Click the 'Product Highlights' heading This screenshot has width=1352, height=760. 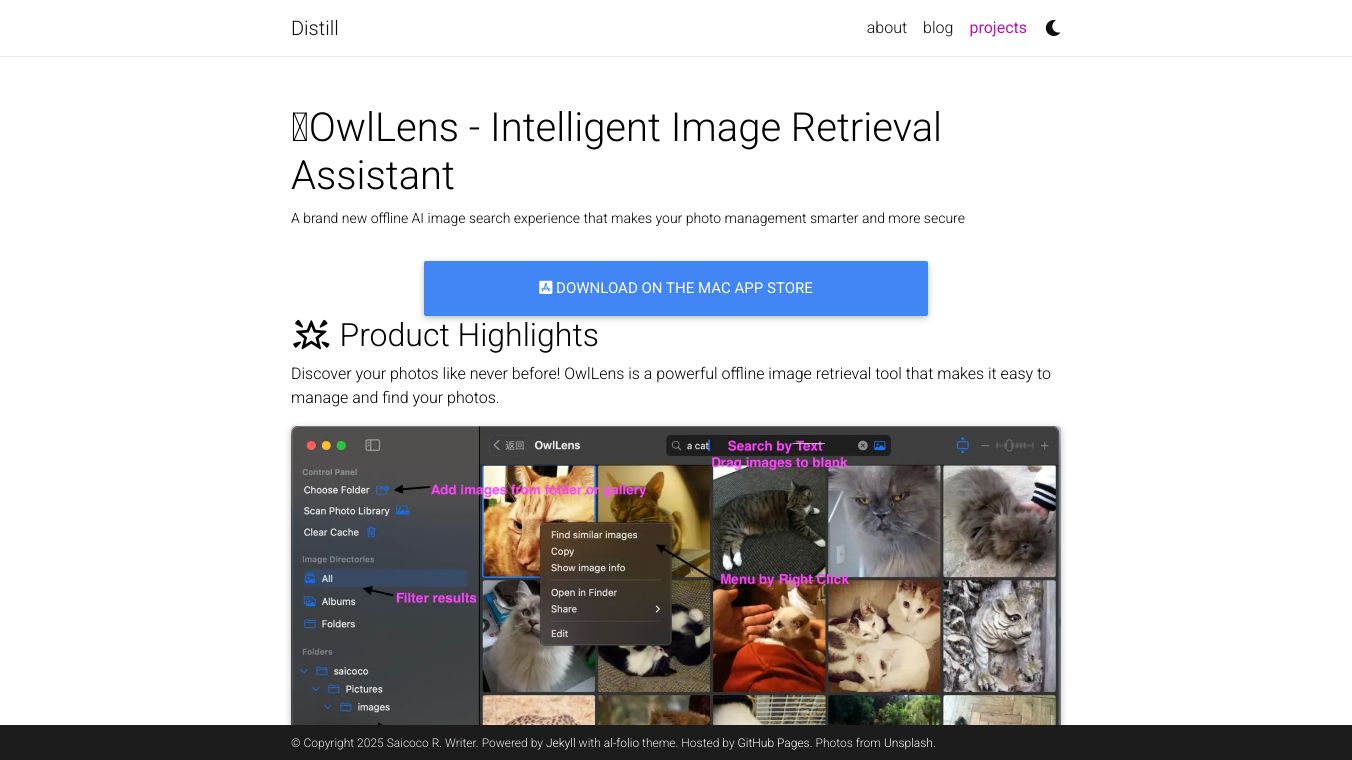pos(445,335)
